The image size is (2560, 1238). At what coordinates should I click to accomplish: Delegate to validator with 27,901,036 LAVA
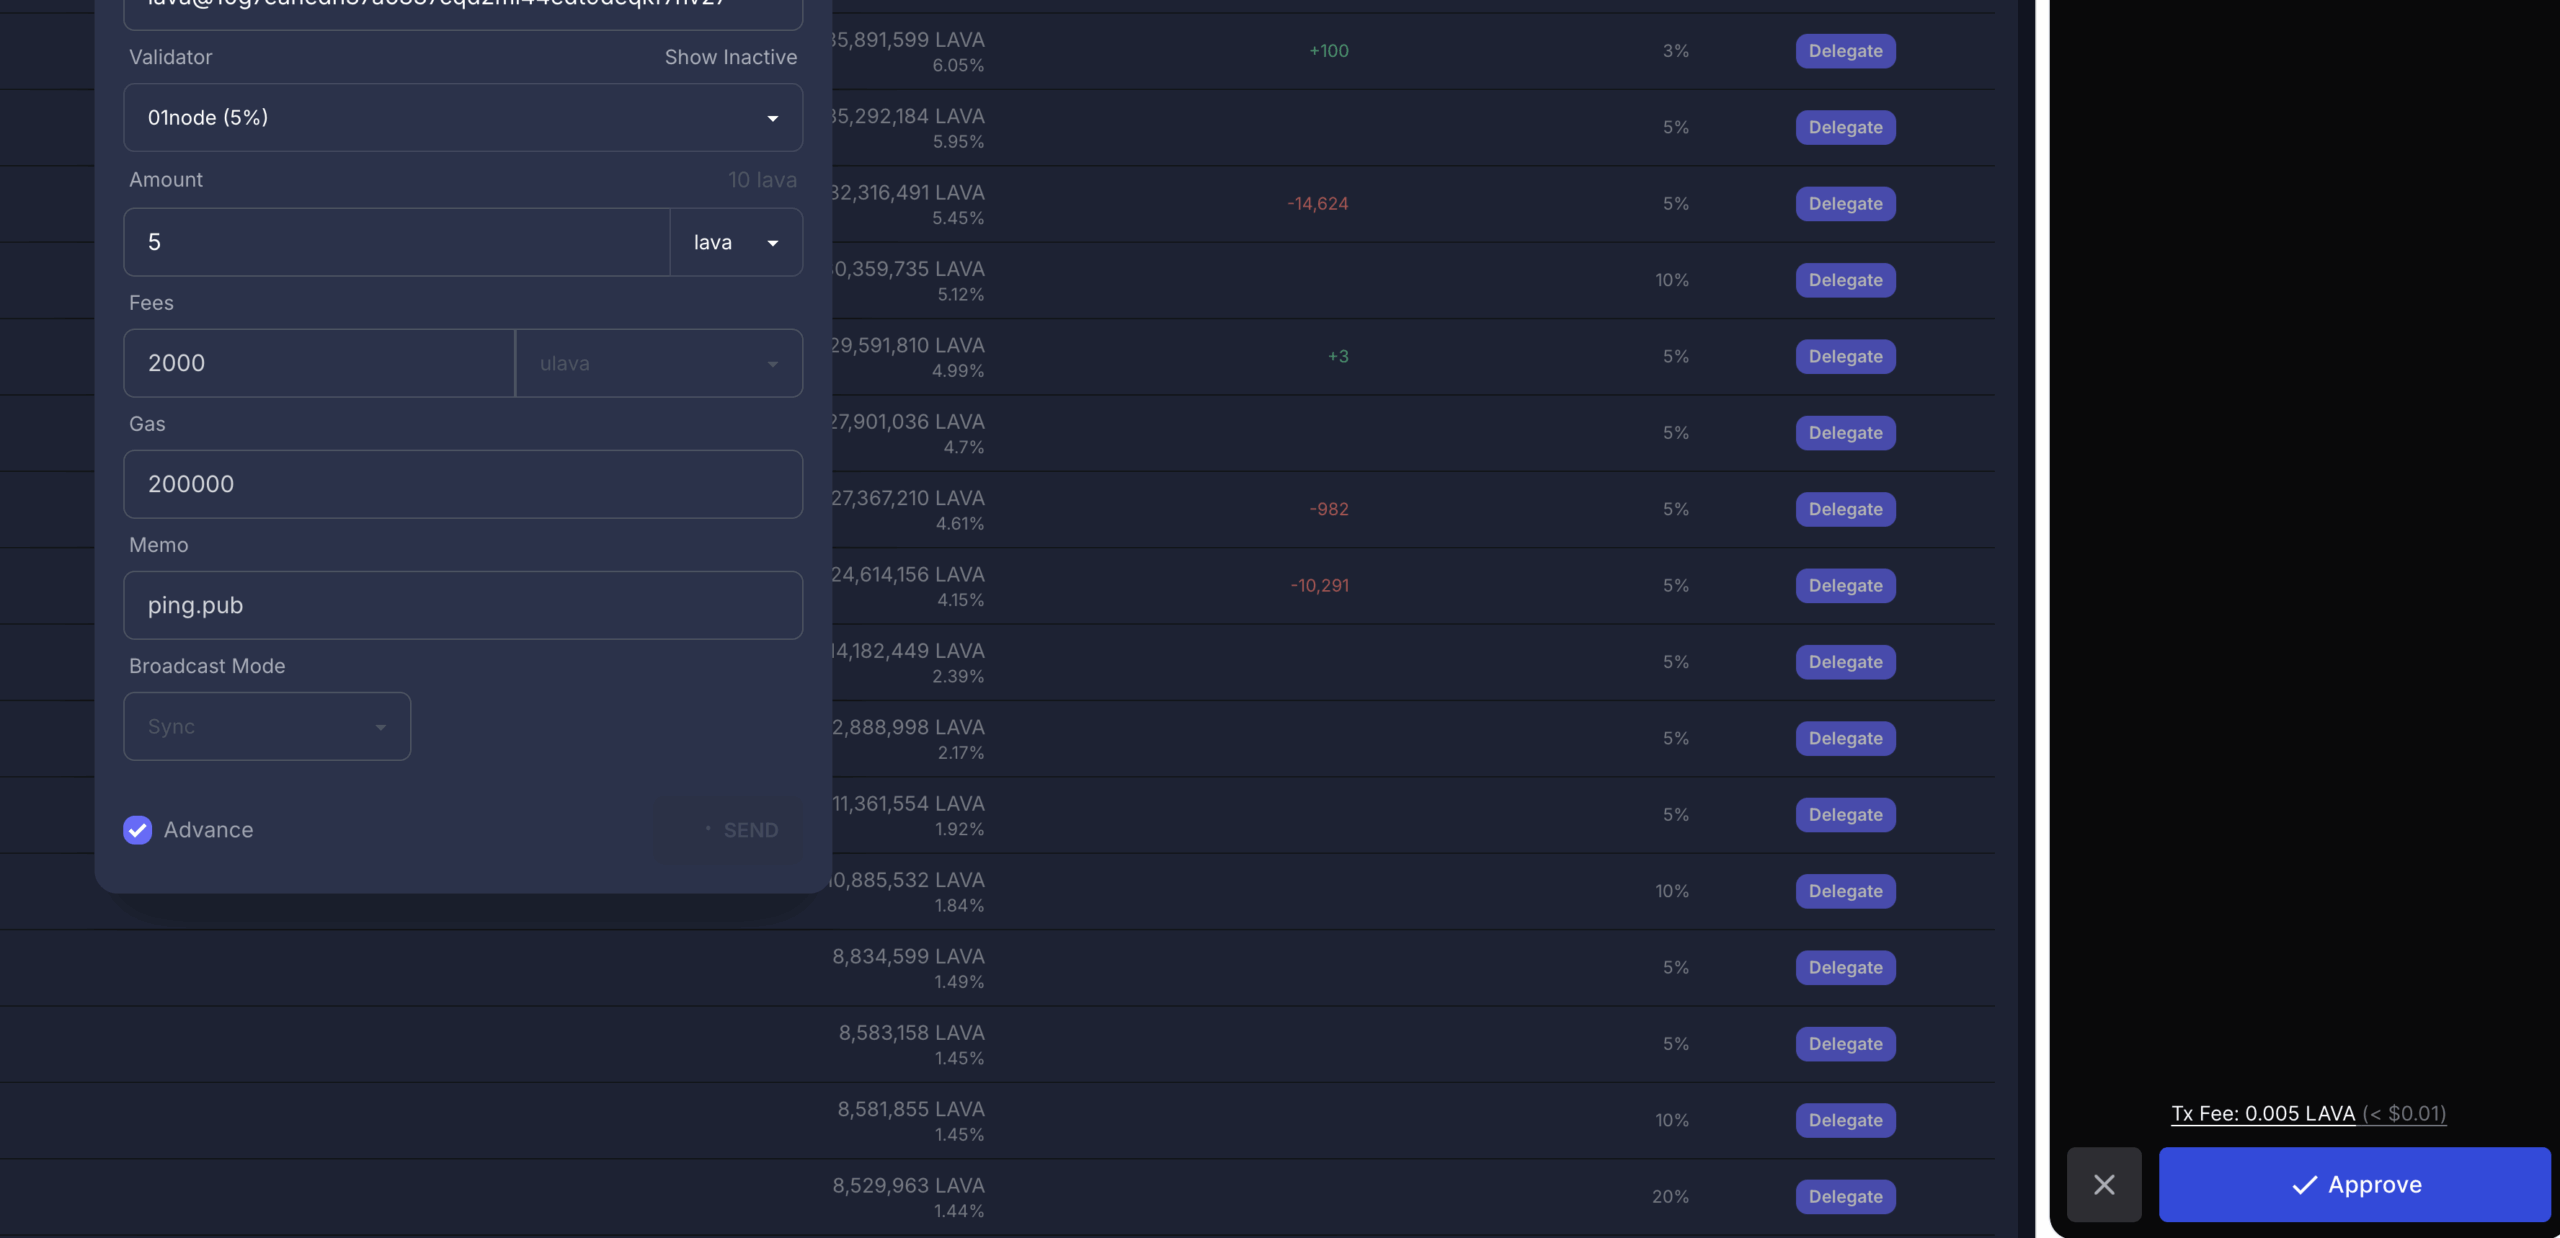[1845, 433]
